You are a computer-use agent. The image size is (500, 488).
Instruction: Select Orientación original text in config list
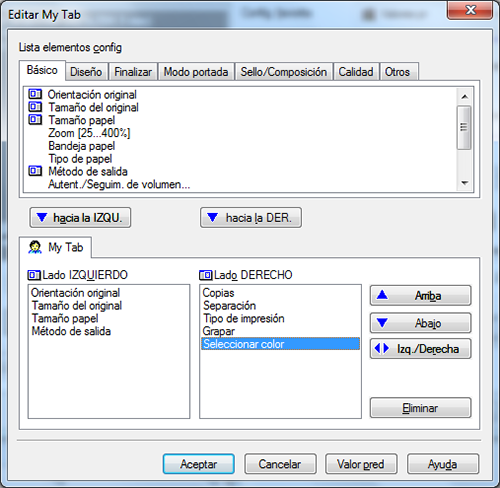point(92,94)
